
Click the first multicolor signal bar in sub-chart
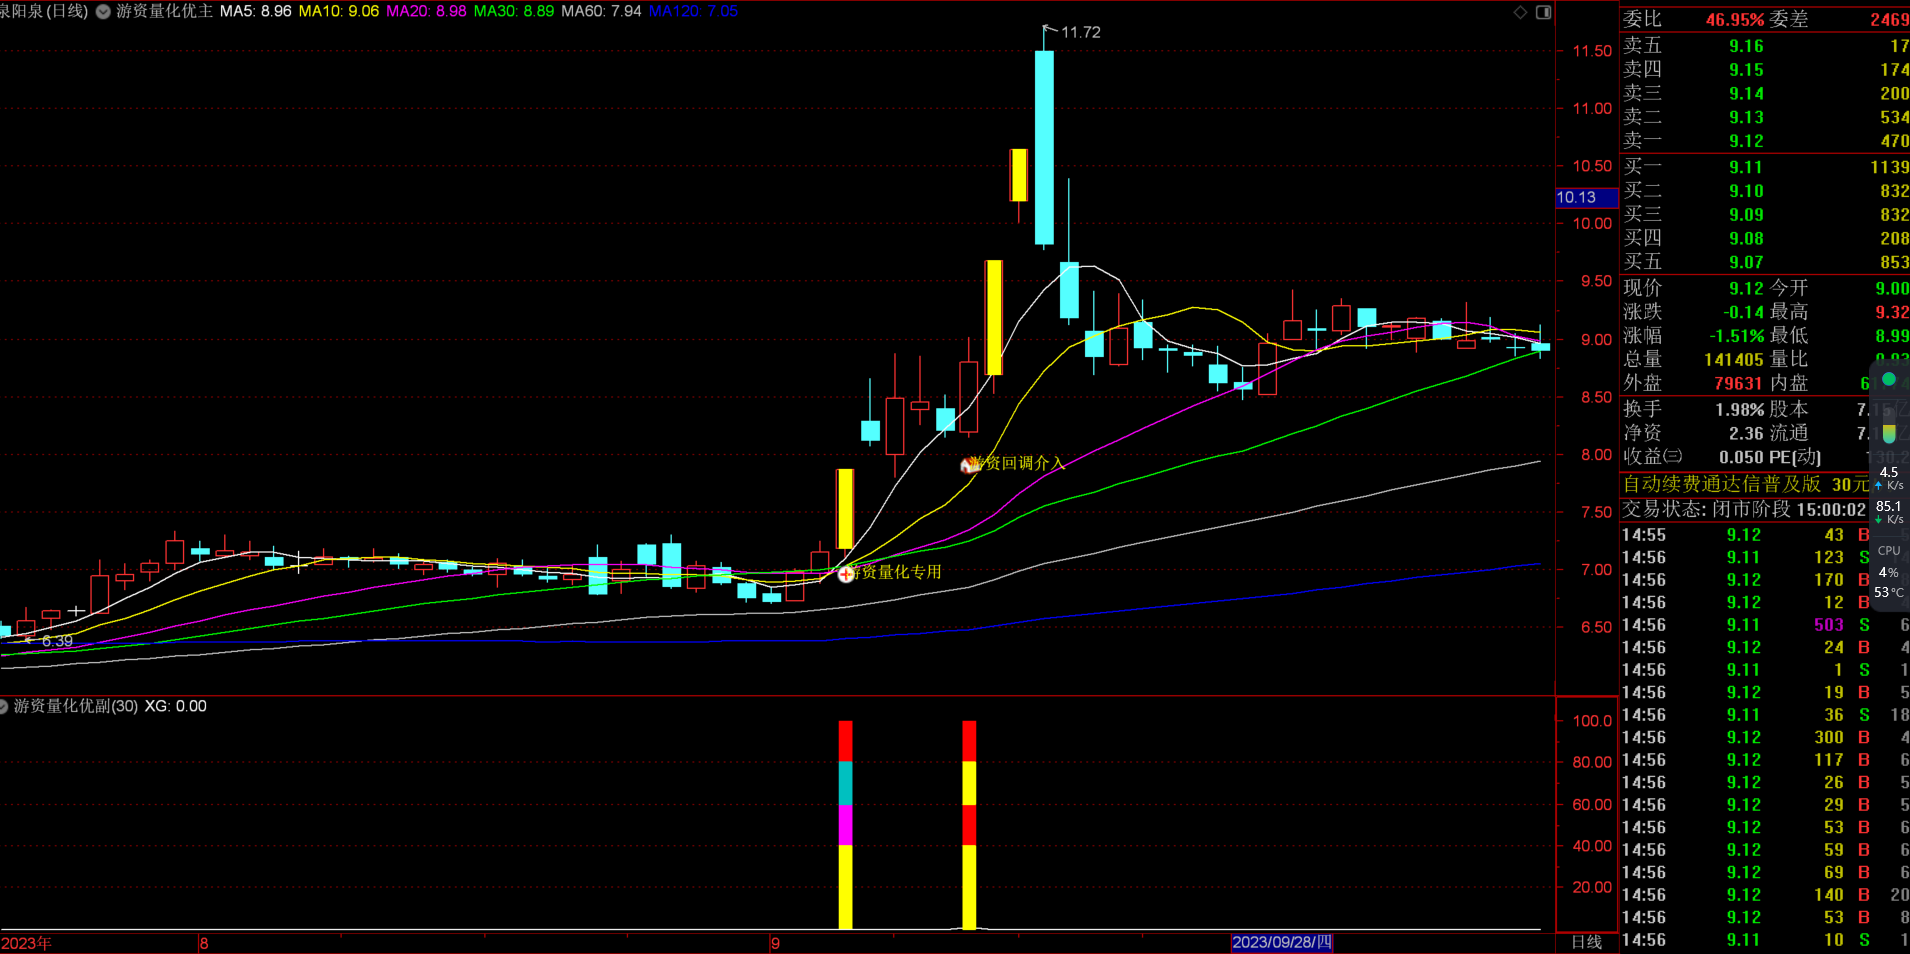point(846,825)
